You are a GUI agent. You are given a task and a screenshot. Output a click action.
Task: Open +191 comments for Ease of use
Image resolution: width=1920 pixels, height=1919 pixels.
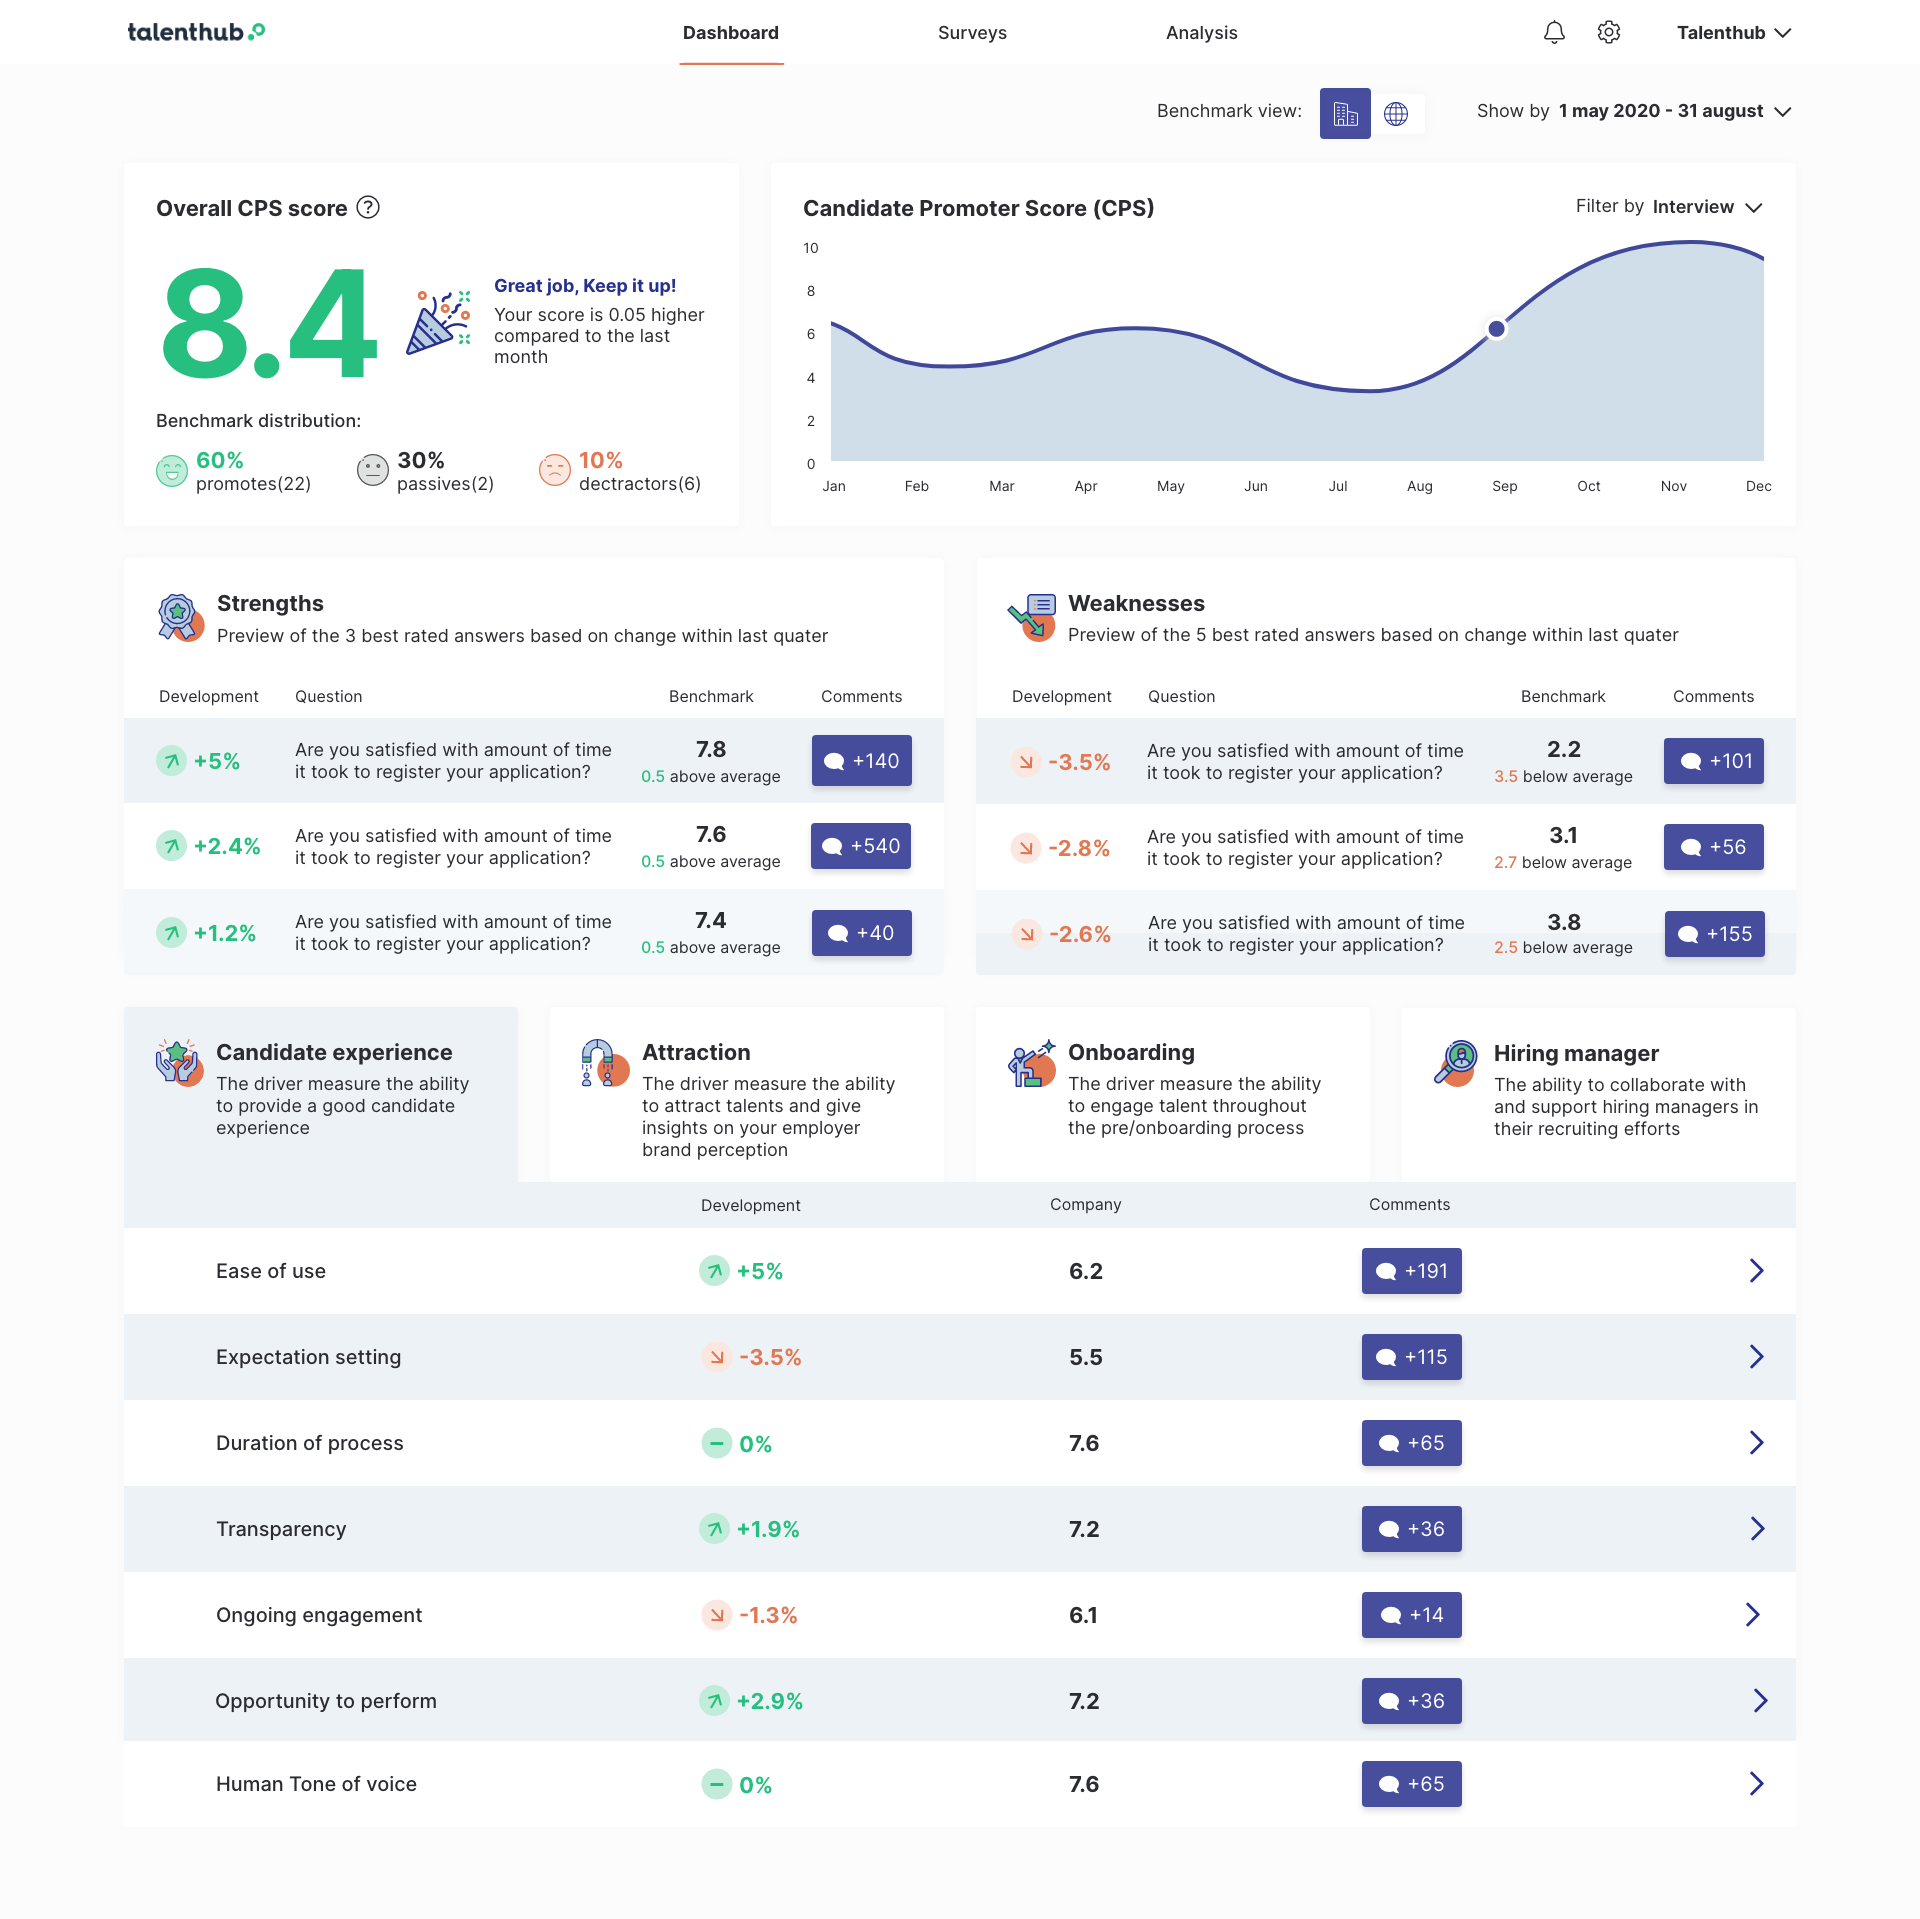(x=1411, y=1271)
